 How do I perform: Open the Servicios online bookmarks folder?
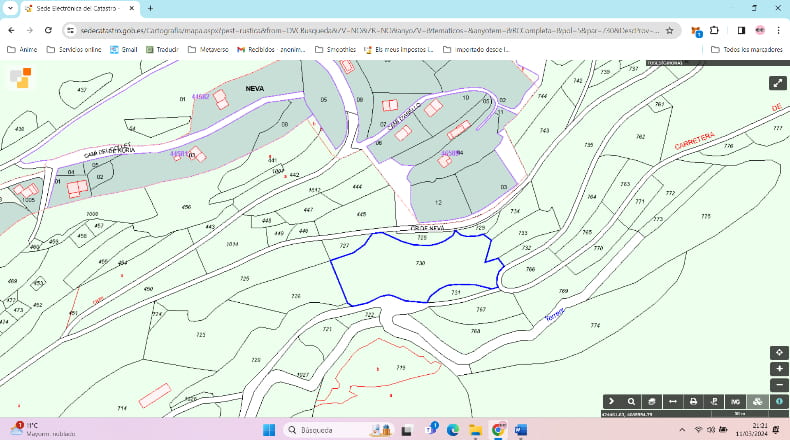point(74,49)
